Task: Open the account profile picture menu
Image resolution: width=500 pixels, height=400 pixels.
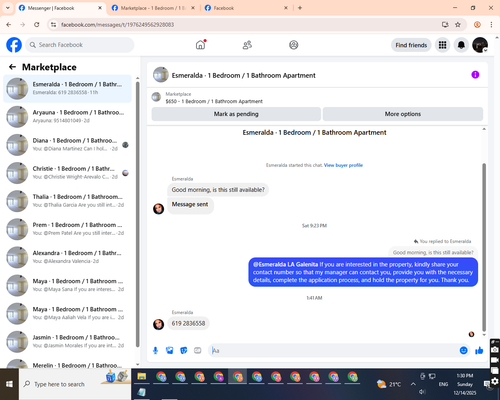Action: (480, 45)
